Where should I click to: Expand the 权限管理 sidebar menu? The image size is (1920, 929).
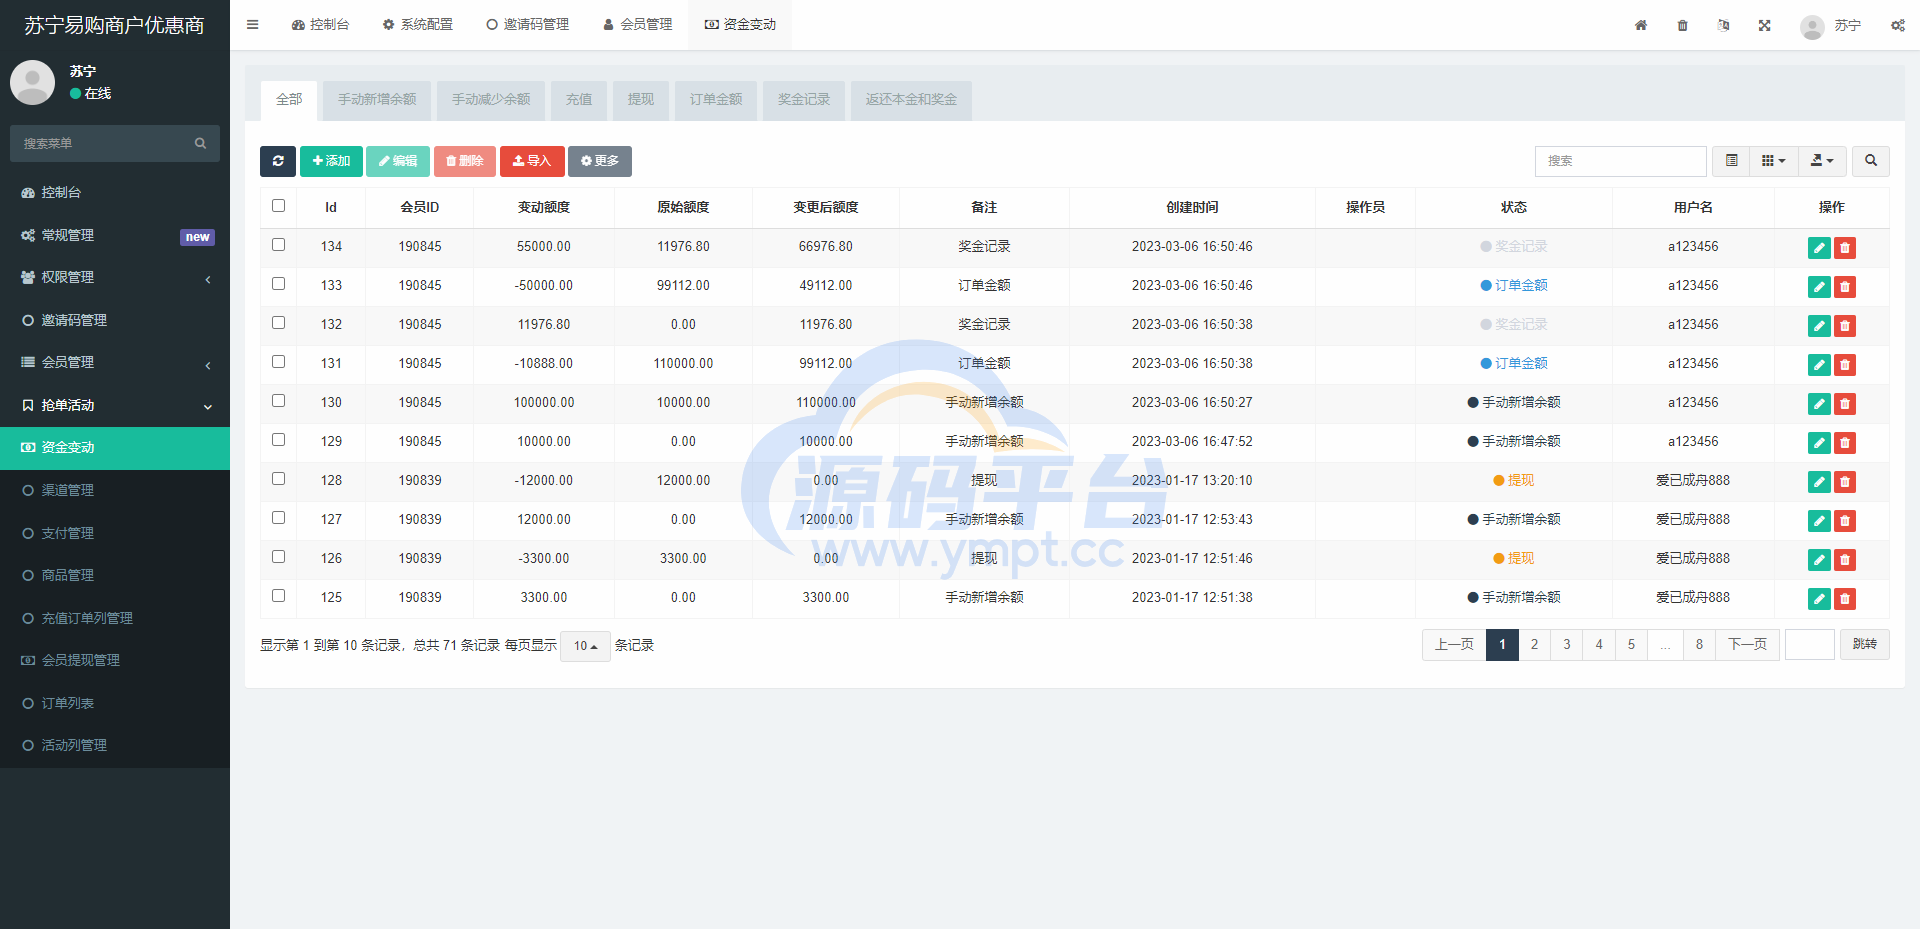[x=115, y=278]
